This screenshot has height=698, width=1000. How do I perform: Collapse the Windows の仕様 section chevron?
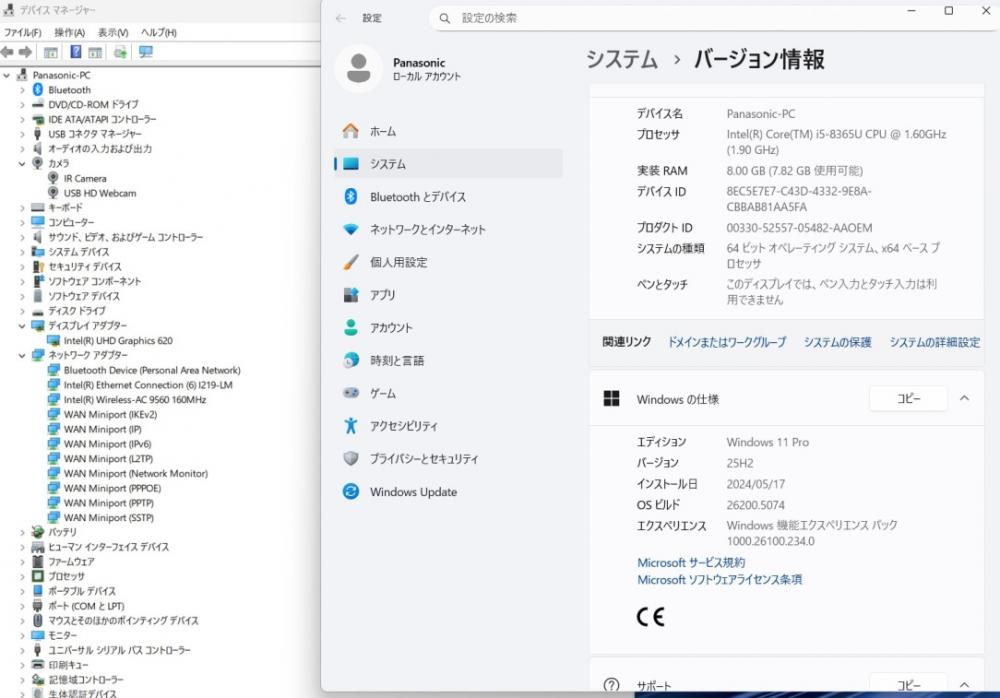964,399
